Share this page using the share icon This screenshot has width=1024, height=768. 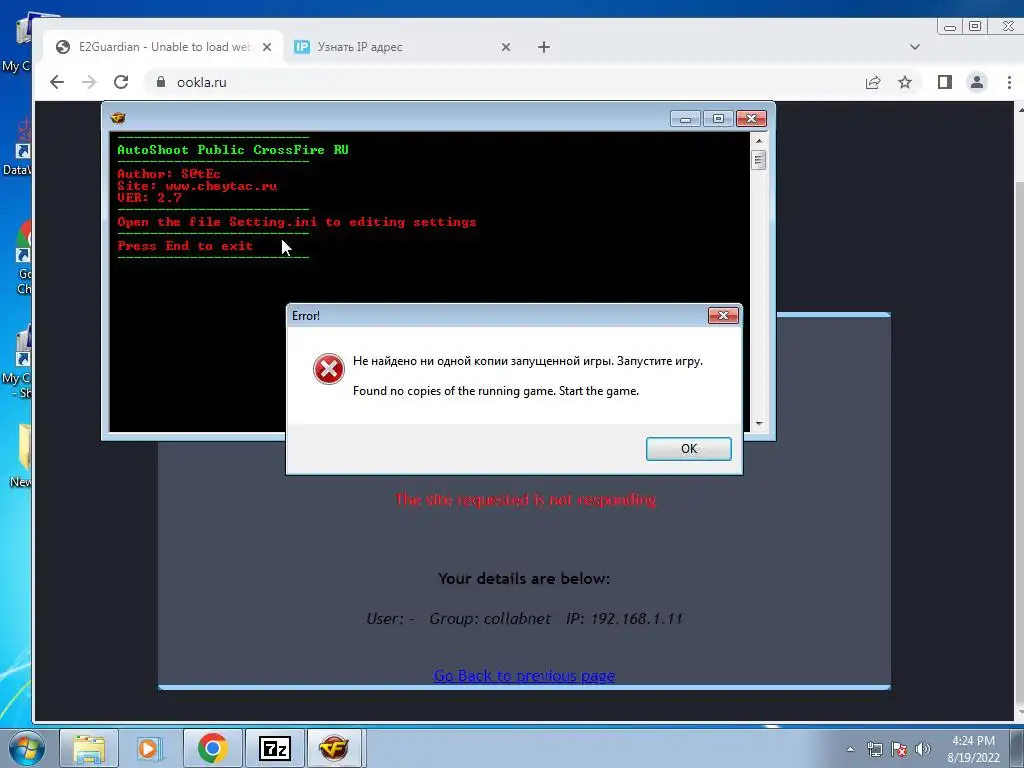(873, 82)
